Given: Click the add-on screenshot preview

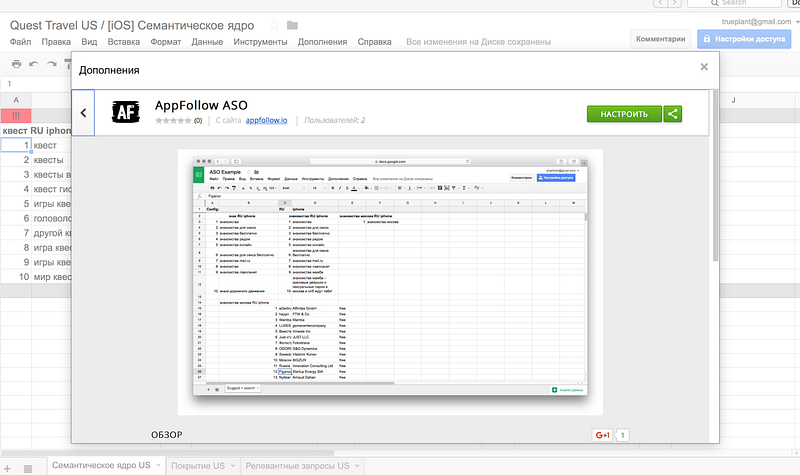Looking at the screenshot, I should [x=390, y=282].
